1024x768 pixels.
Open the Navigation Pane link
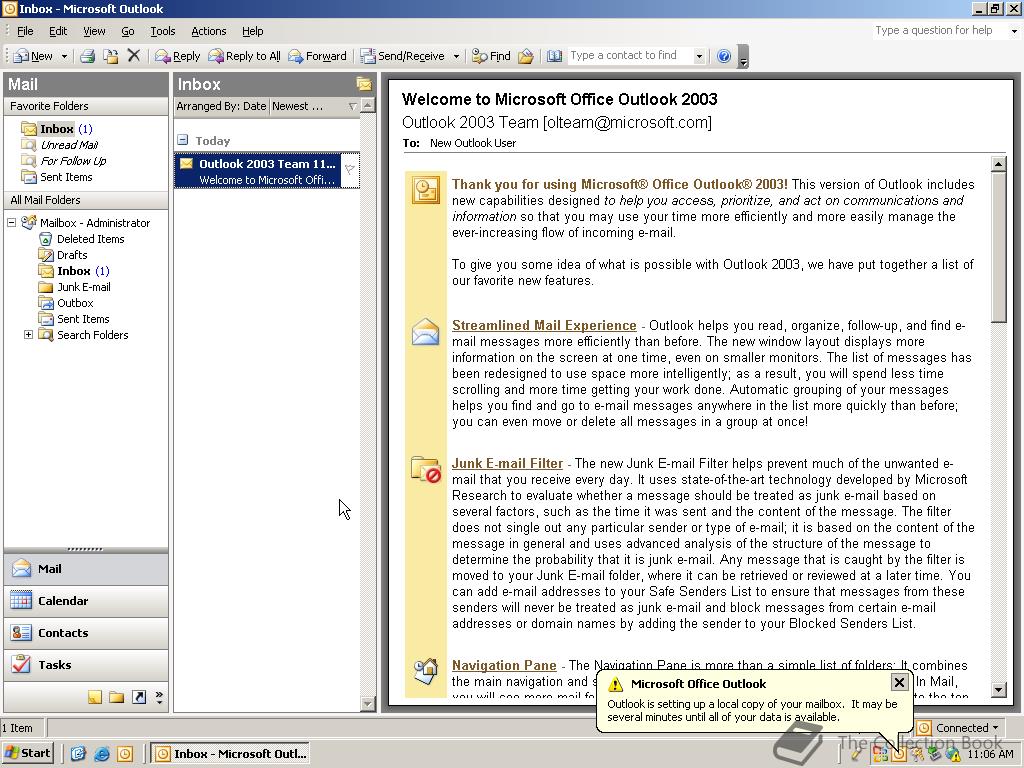[504, 665]
